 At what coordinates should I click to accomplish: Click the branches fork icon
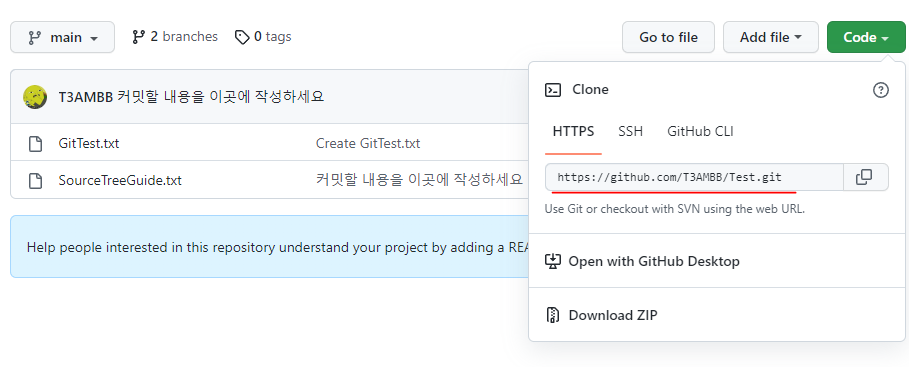click(x=138, y=37)
